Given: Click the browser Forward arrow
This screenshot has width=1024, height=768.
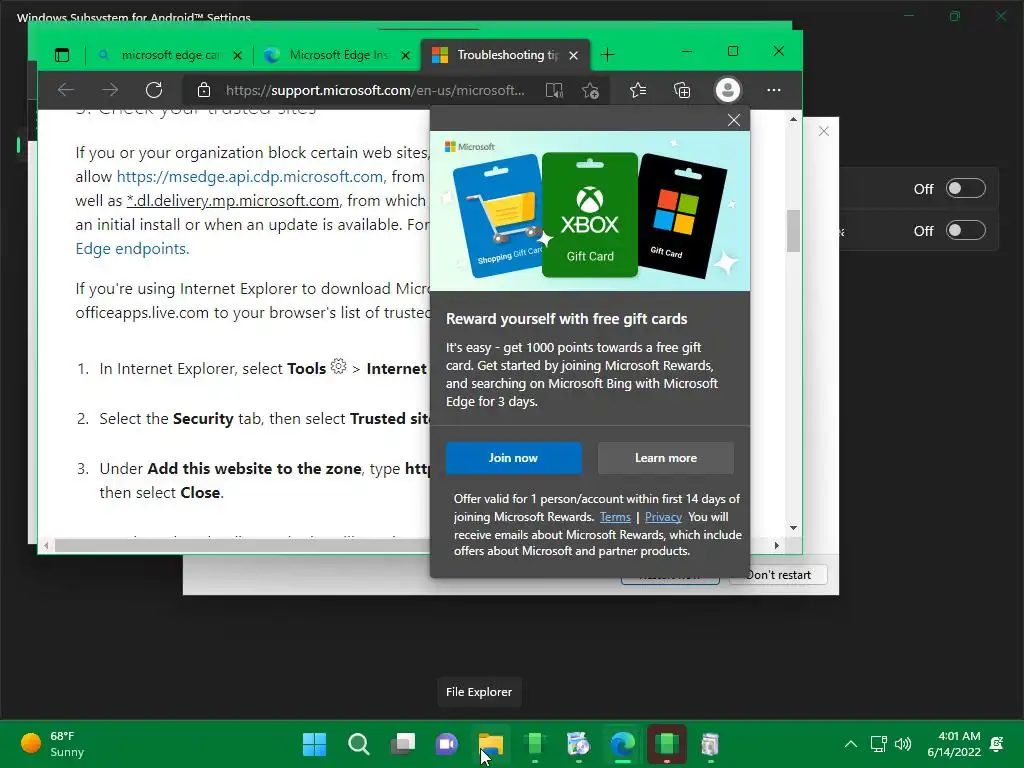Looking at the screenshot, I should [x=110, y=90].
